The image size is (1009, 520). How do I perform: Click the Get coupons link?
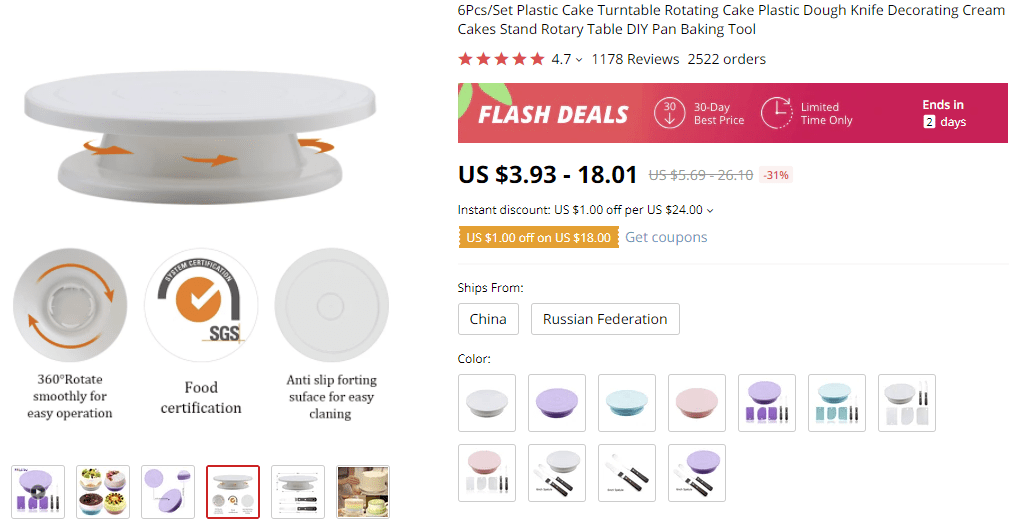pyautogui.click(x=666, y=237)
